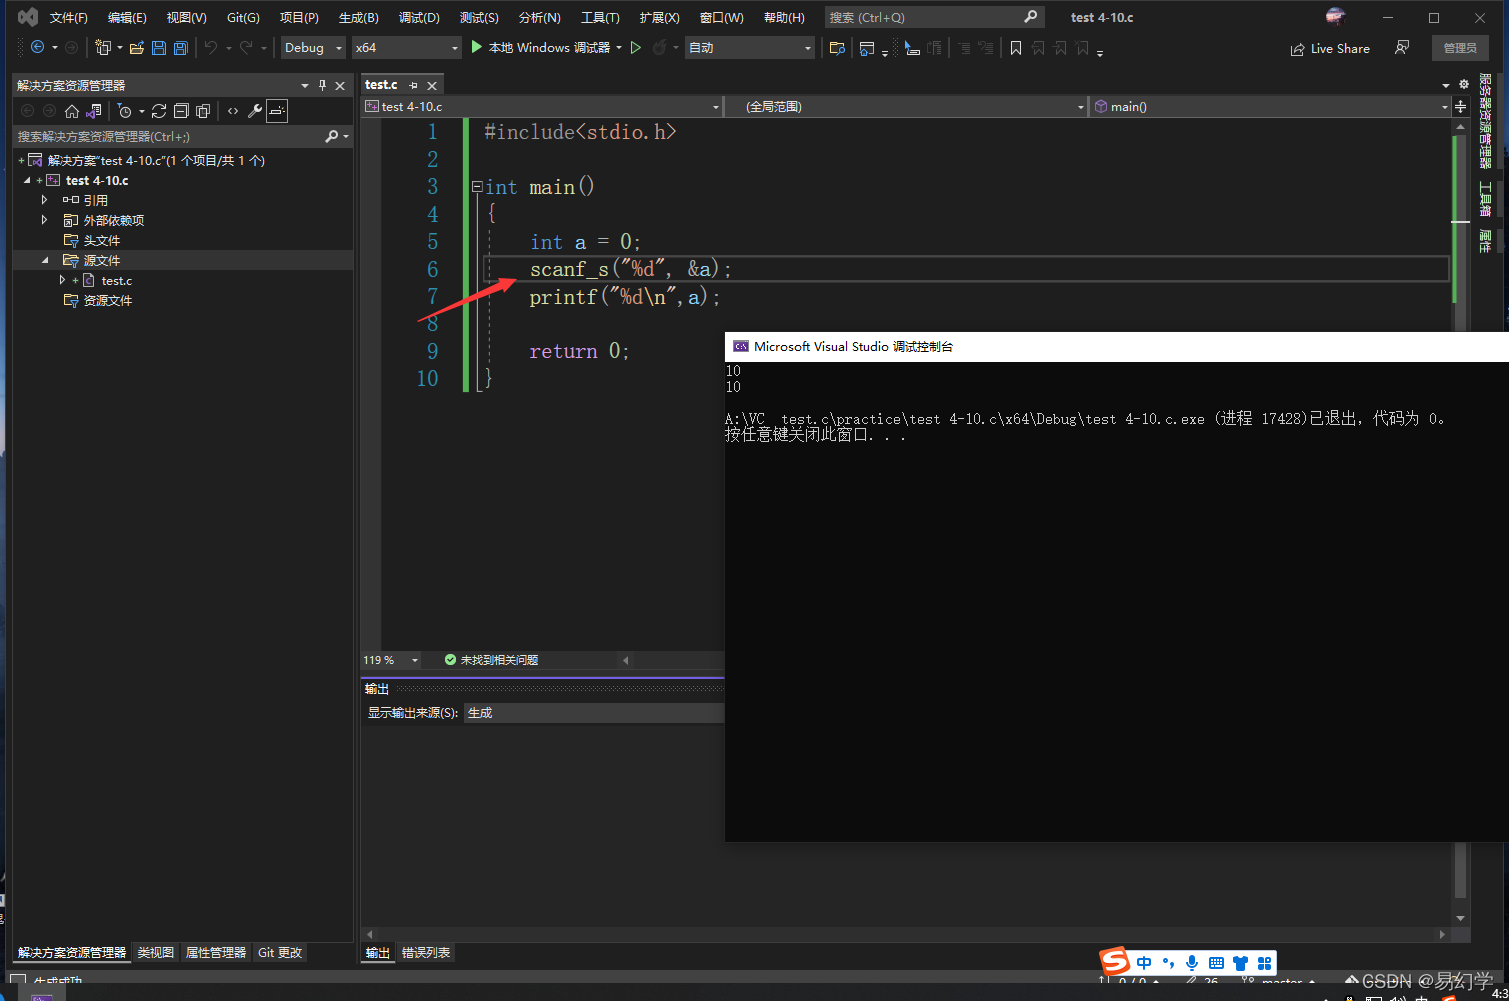This screenshot has width=1509, height=1001.
Task: Save the current file with Save icon
Action: point(159,48)
